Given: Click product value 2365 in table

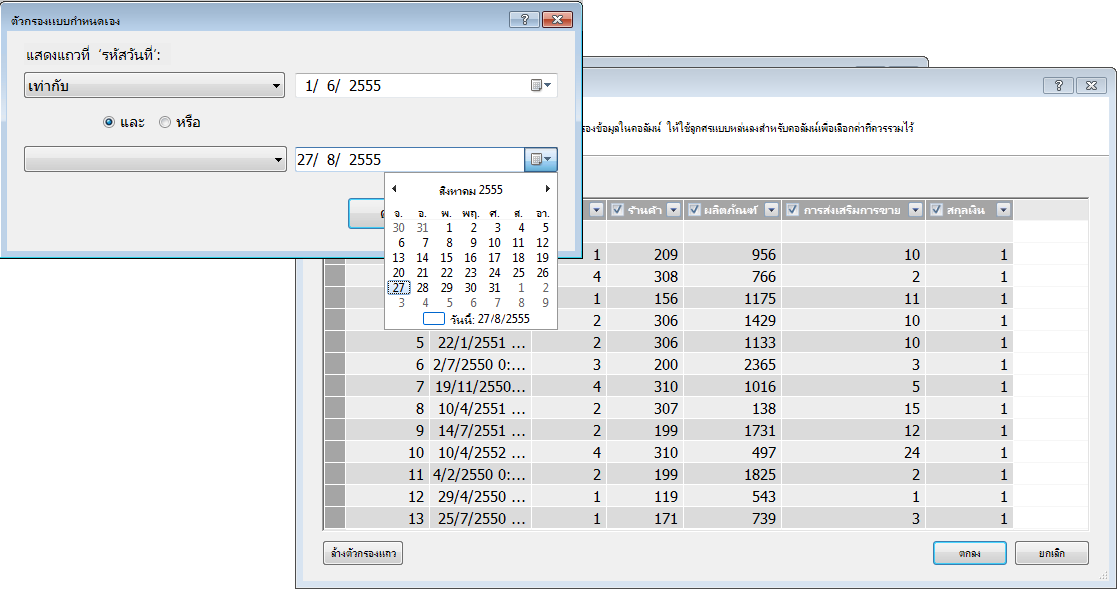Looking at the screenshot, I should click(732, 365).
